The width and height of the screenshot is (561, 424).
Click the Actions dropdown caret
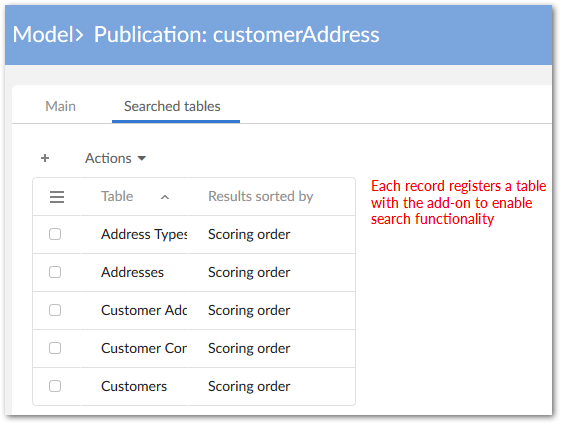click(x=142, y=159)
